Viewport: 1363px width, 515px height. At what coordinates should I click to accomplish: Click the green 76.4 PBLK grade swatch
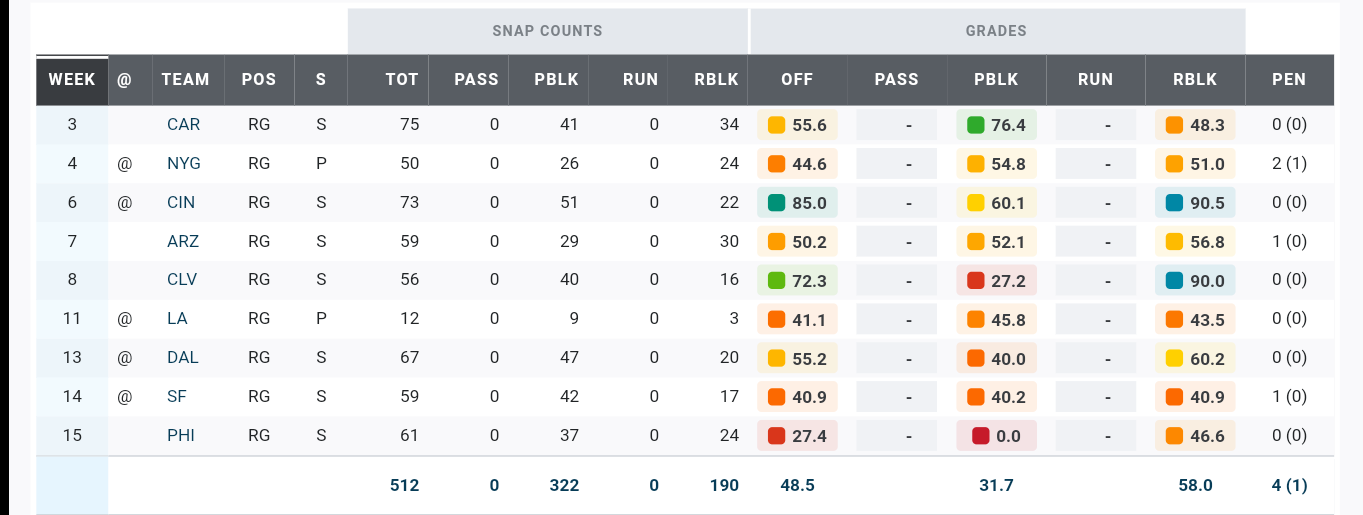click(976, 125)
